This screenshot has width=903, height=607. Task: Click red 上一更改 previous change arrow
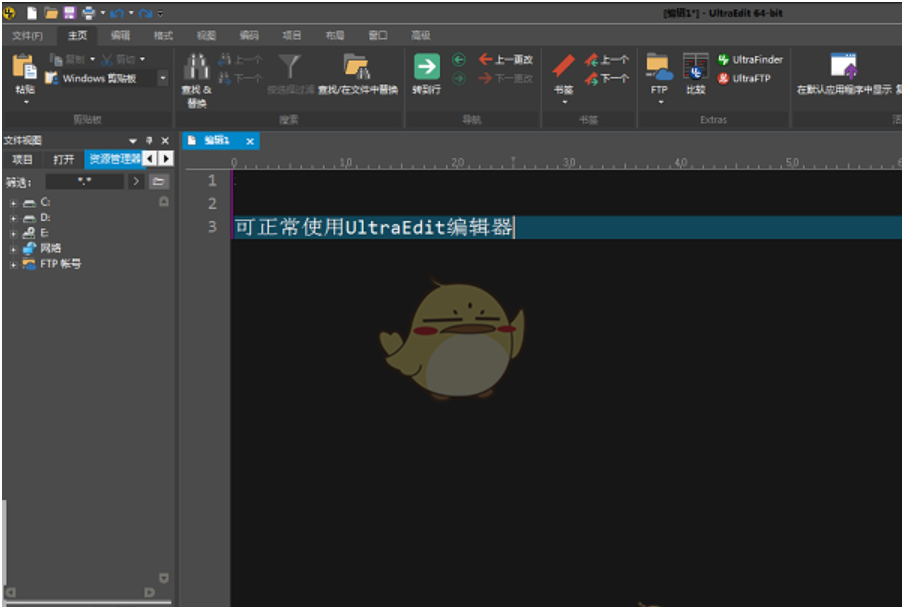(485, 59)
